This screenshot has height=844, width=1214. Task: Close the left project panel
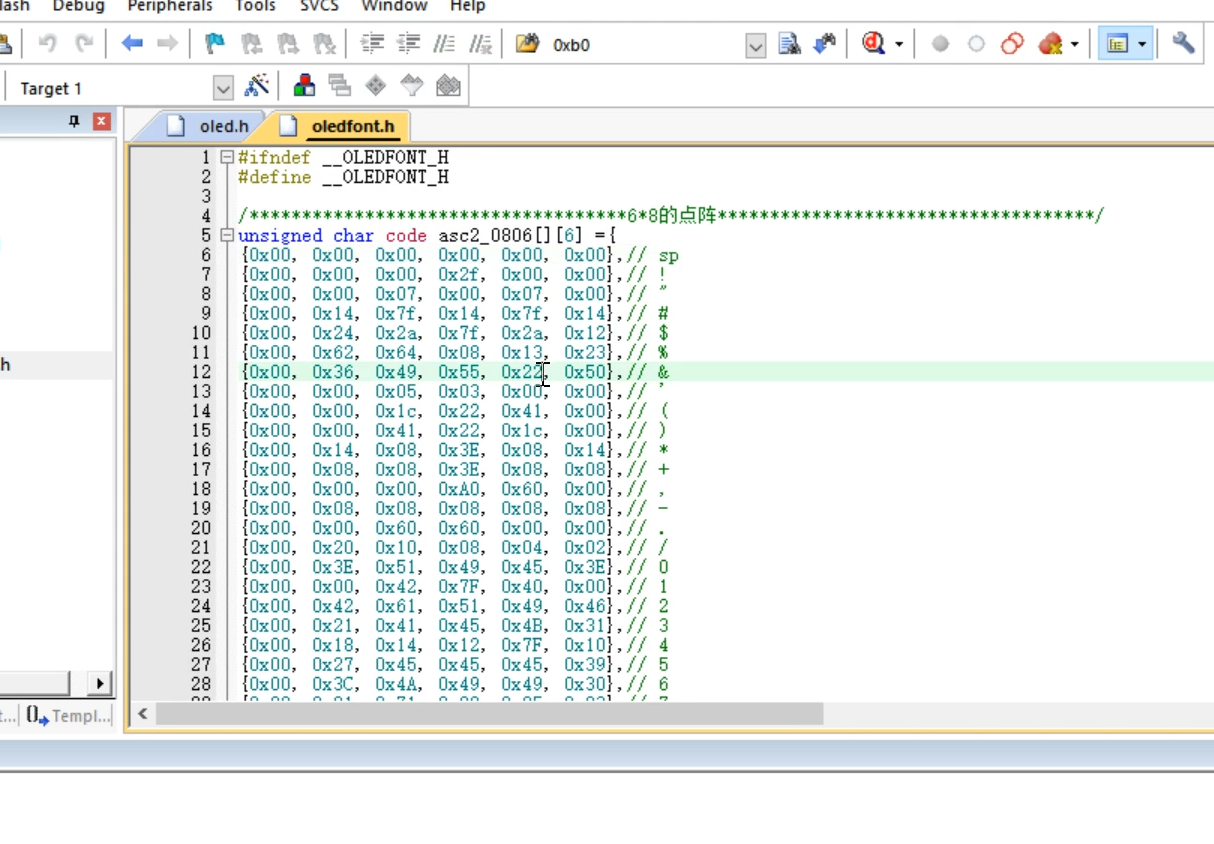click(x=101, y=121)
